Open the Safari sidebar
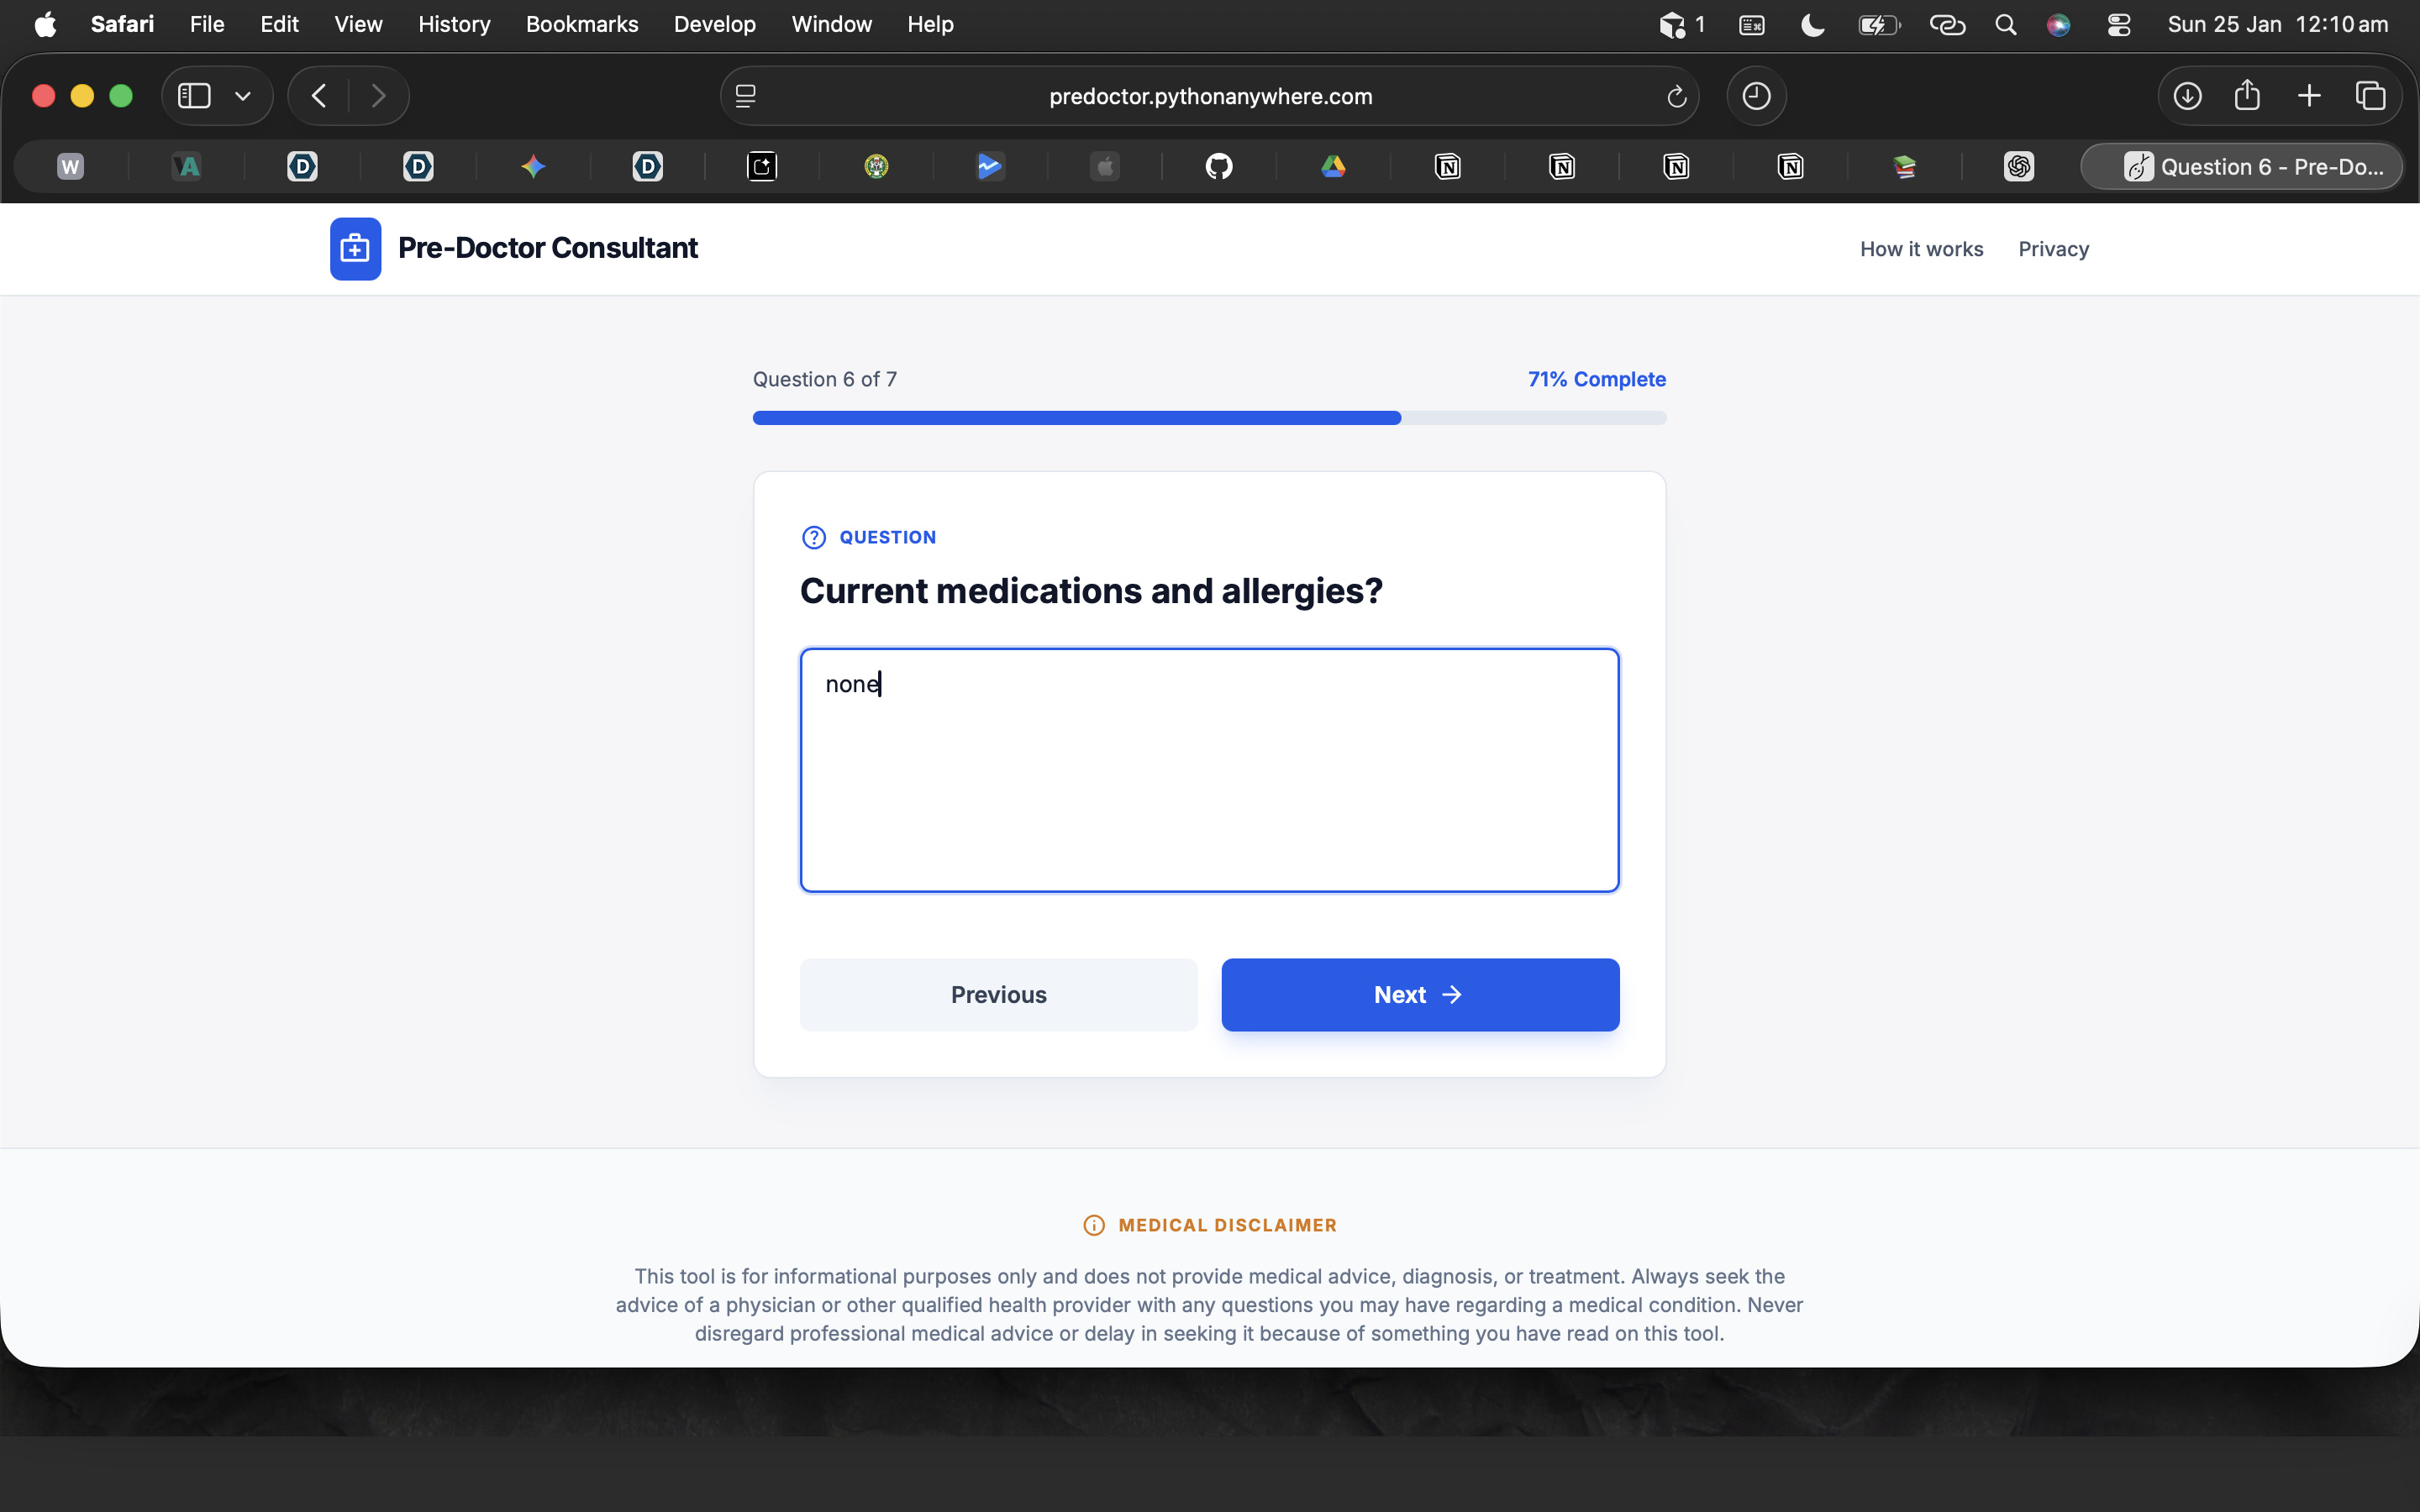This screenshot has height=1512, width=2420. point(194,96)
